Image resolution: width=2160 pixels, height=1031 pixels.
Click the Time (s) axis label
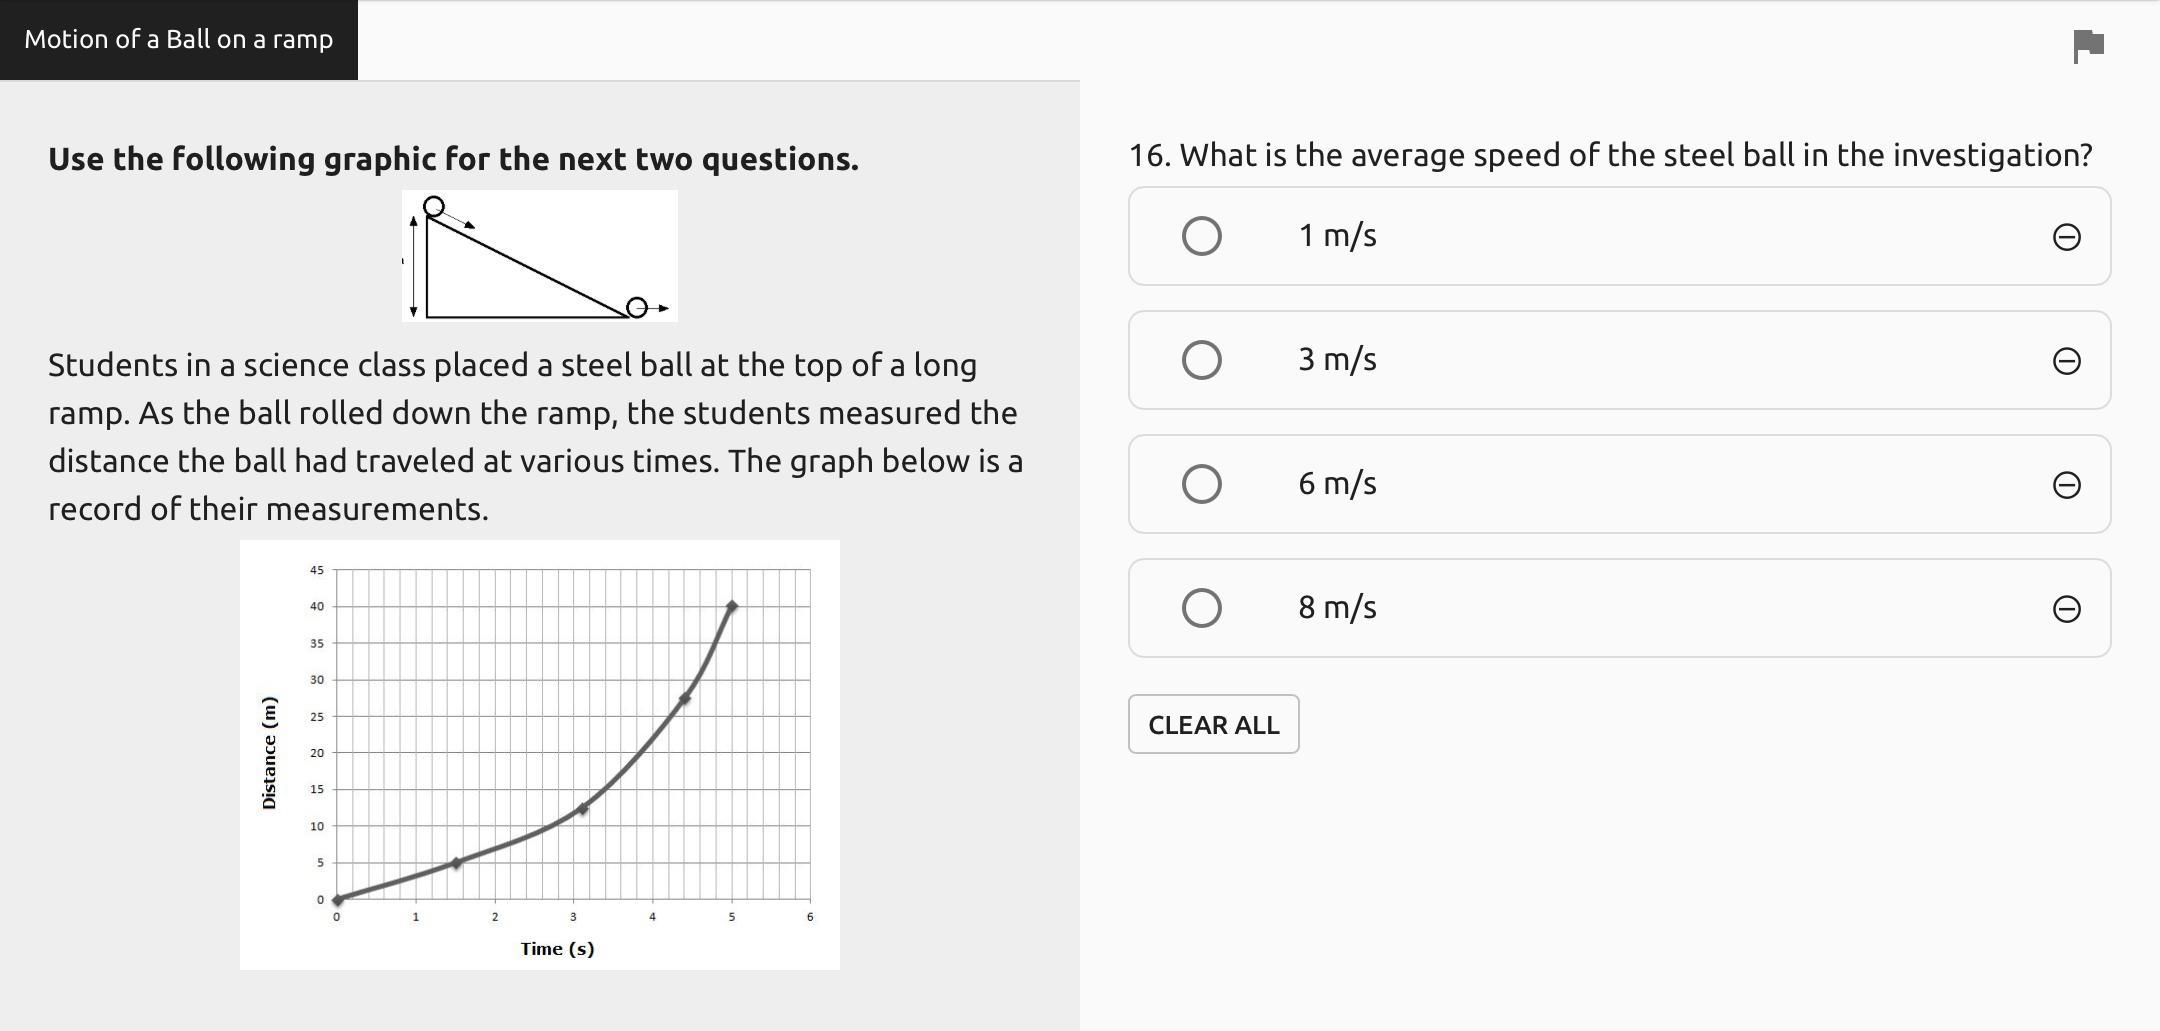(557, 949)
